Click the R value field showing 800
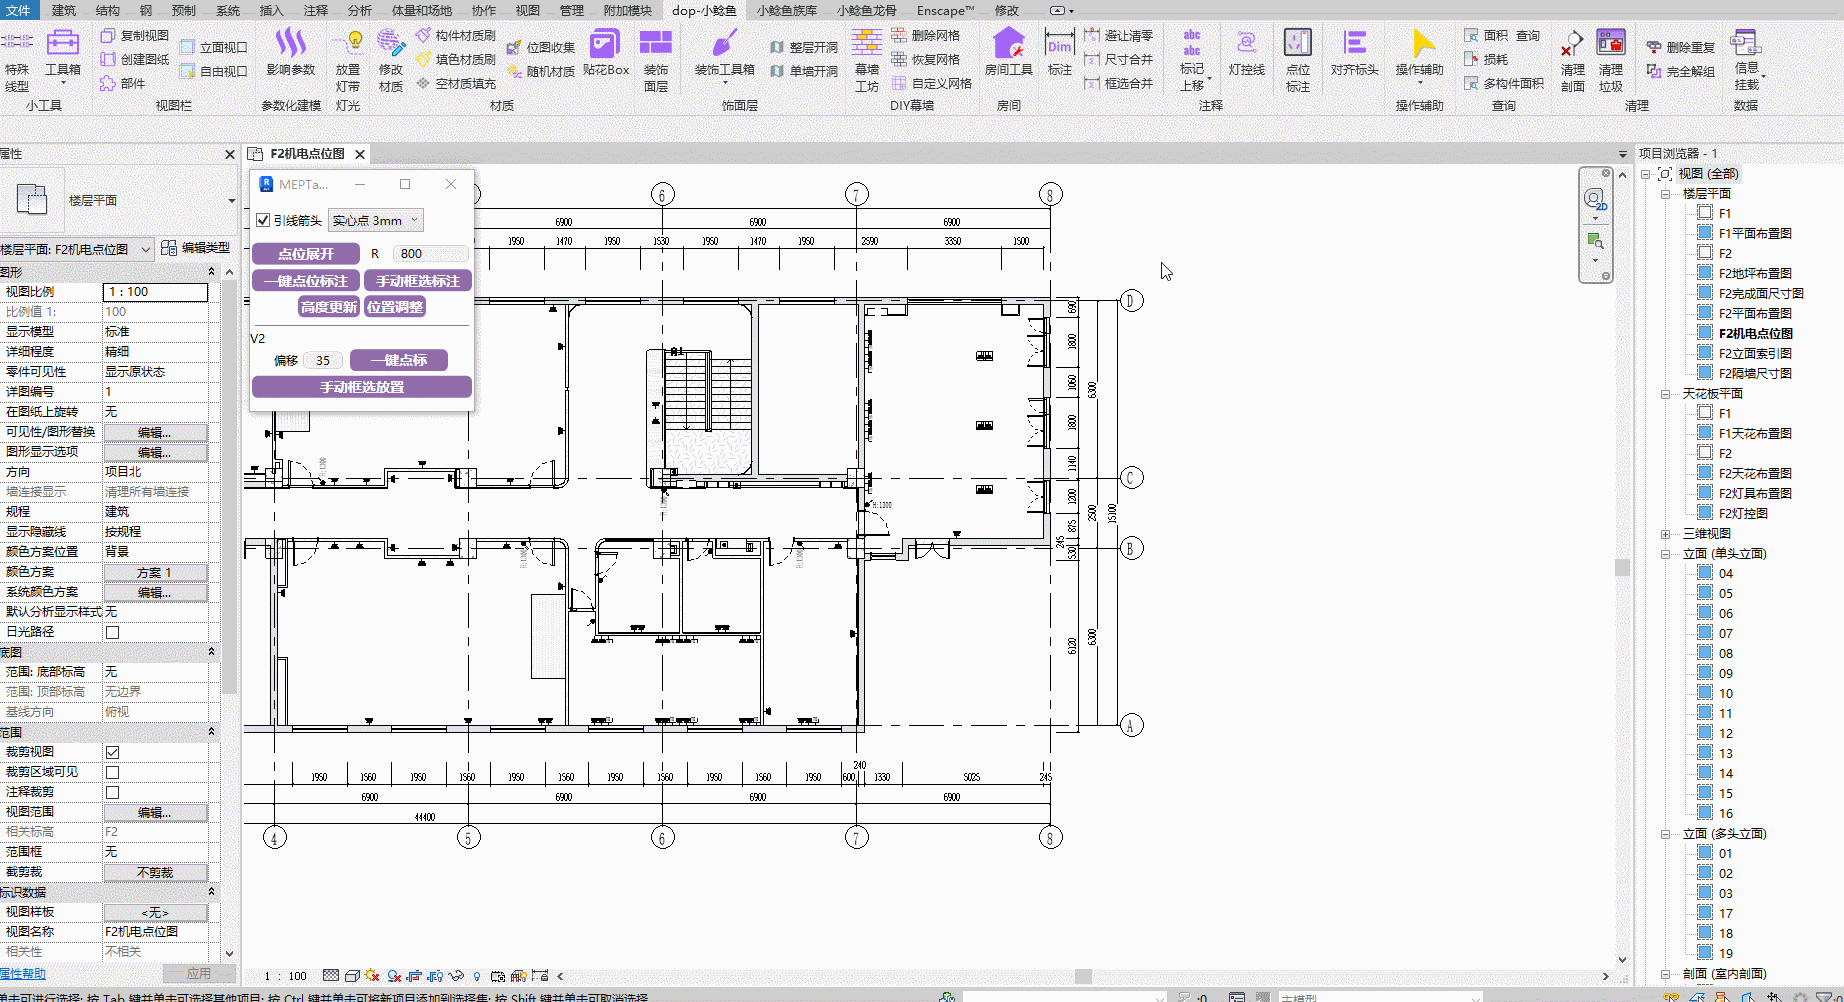This screenshot has height=1002, width=1844. 429,254
